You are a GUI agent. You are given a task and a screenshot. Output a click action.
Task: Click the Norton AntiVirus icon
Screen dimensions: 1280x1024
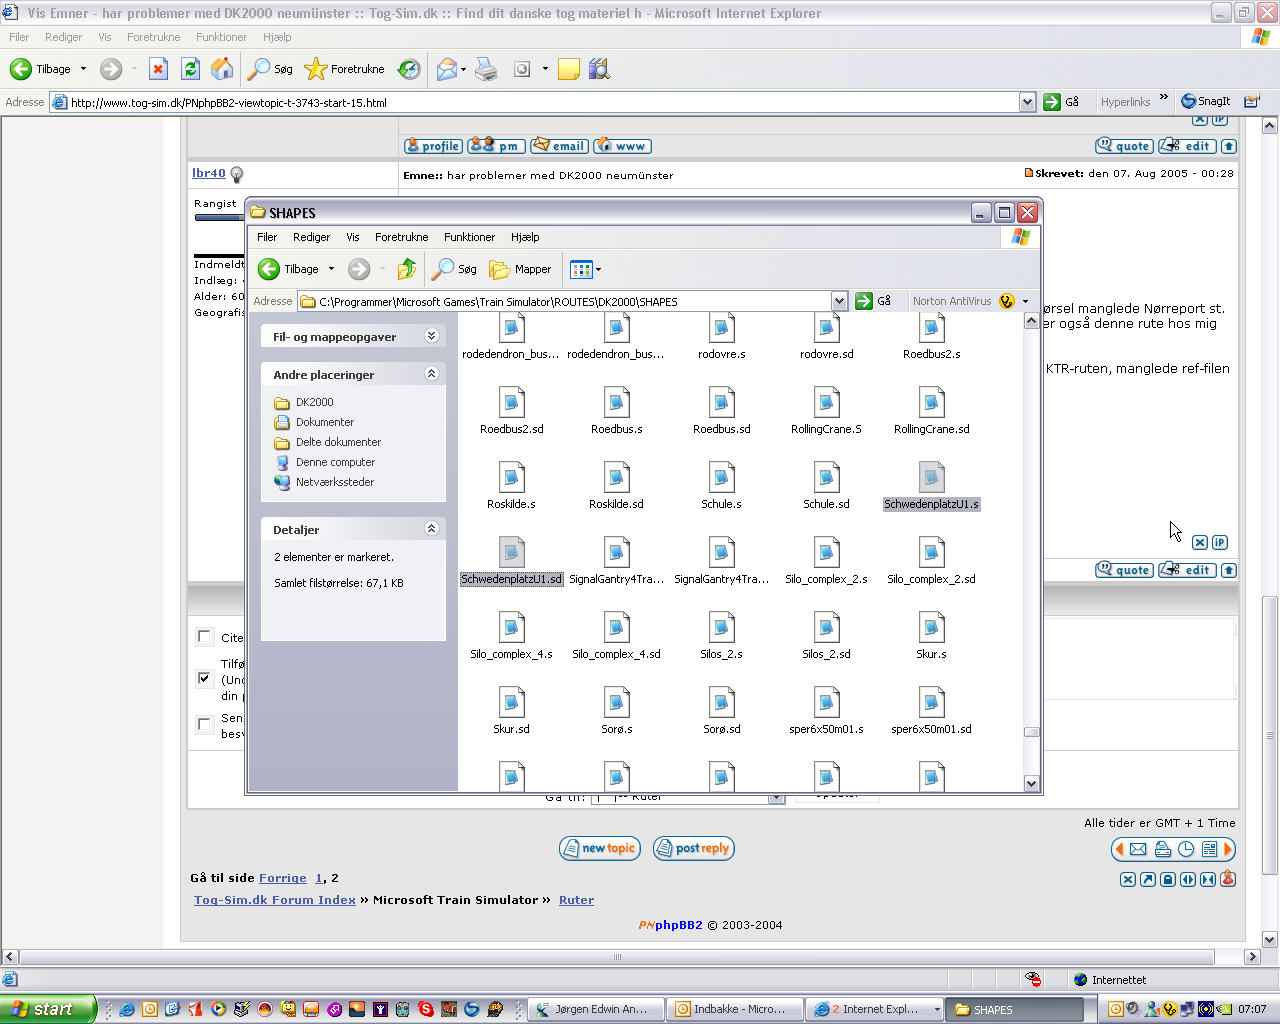(x=1007, y=301)
